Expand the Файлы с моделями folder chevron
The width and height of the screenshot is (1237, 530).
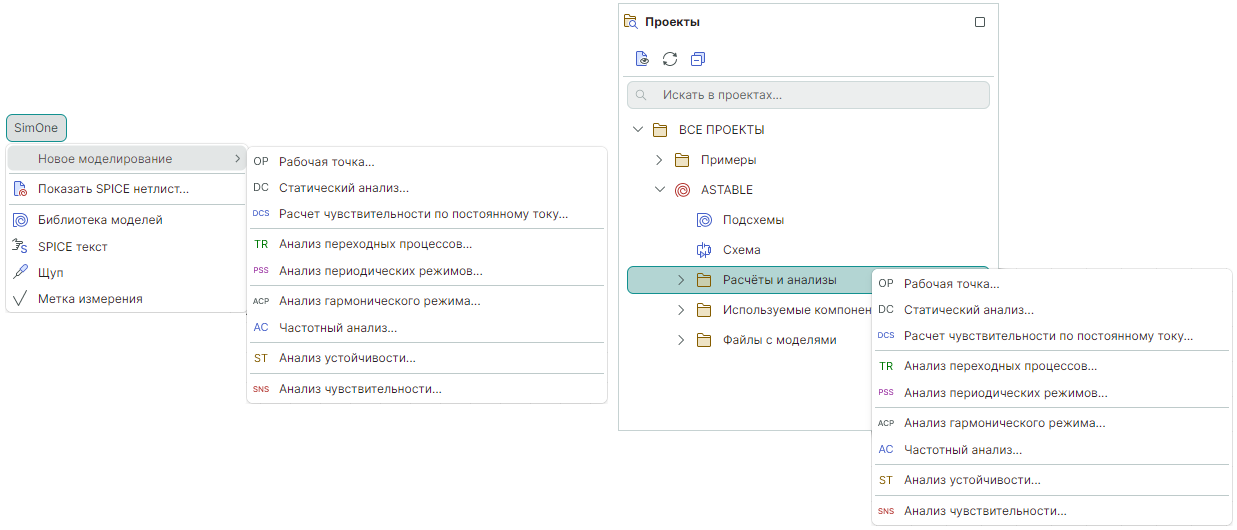681,340
